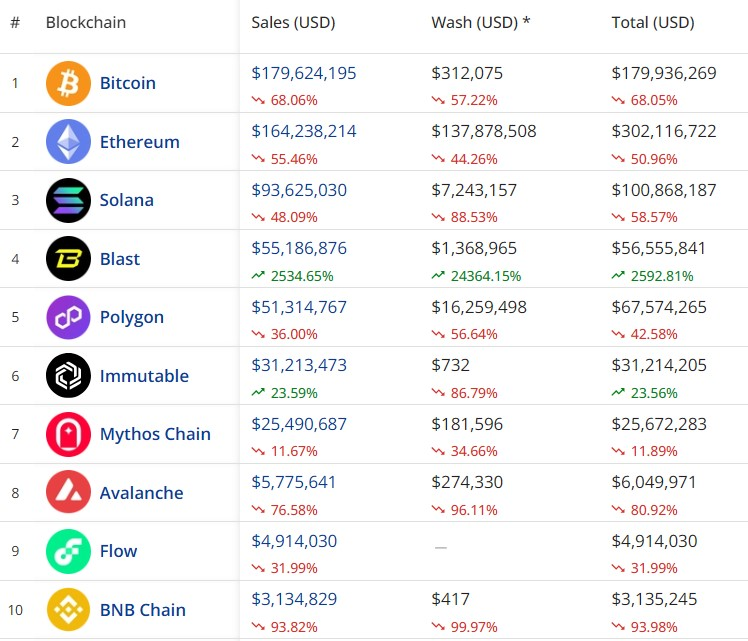Click the Polygon logo icon
Image resolution: width=748 pixels, height=641 pixels.
point(68,317)
